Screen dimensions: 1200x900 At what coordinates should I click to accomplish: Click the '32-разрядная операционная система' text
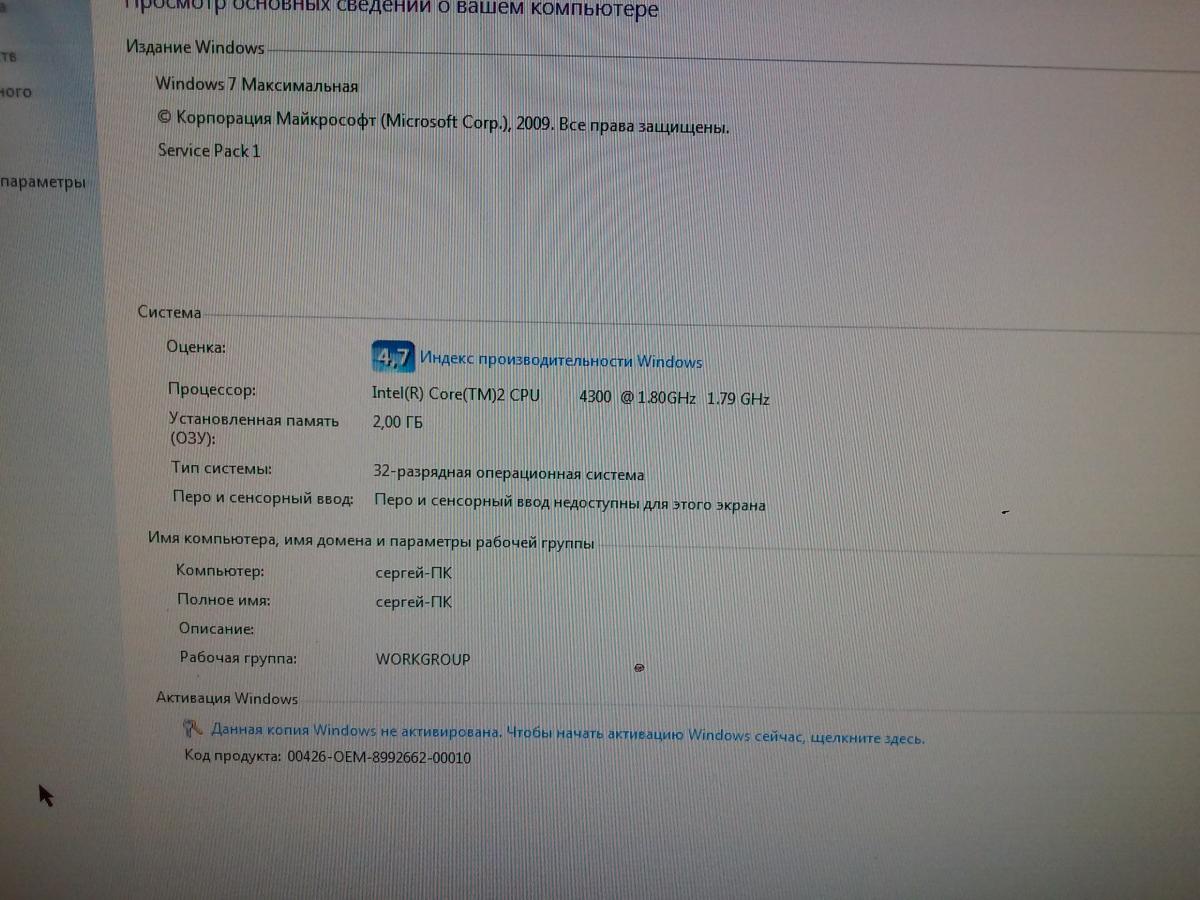508,475
